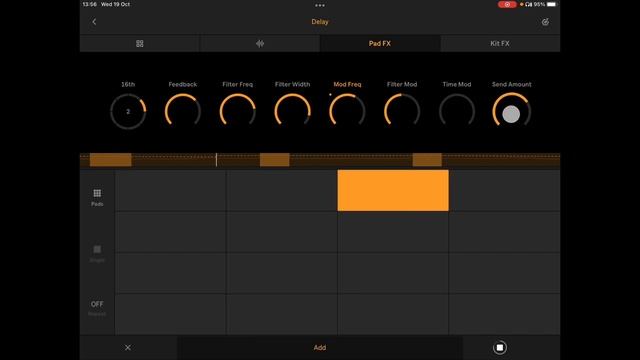Click the last clip block in the timeline strip

pos(427,160)
